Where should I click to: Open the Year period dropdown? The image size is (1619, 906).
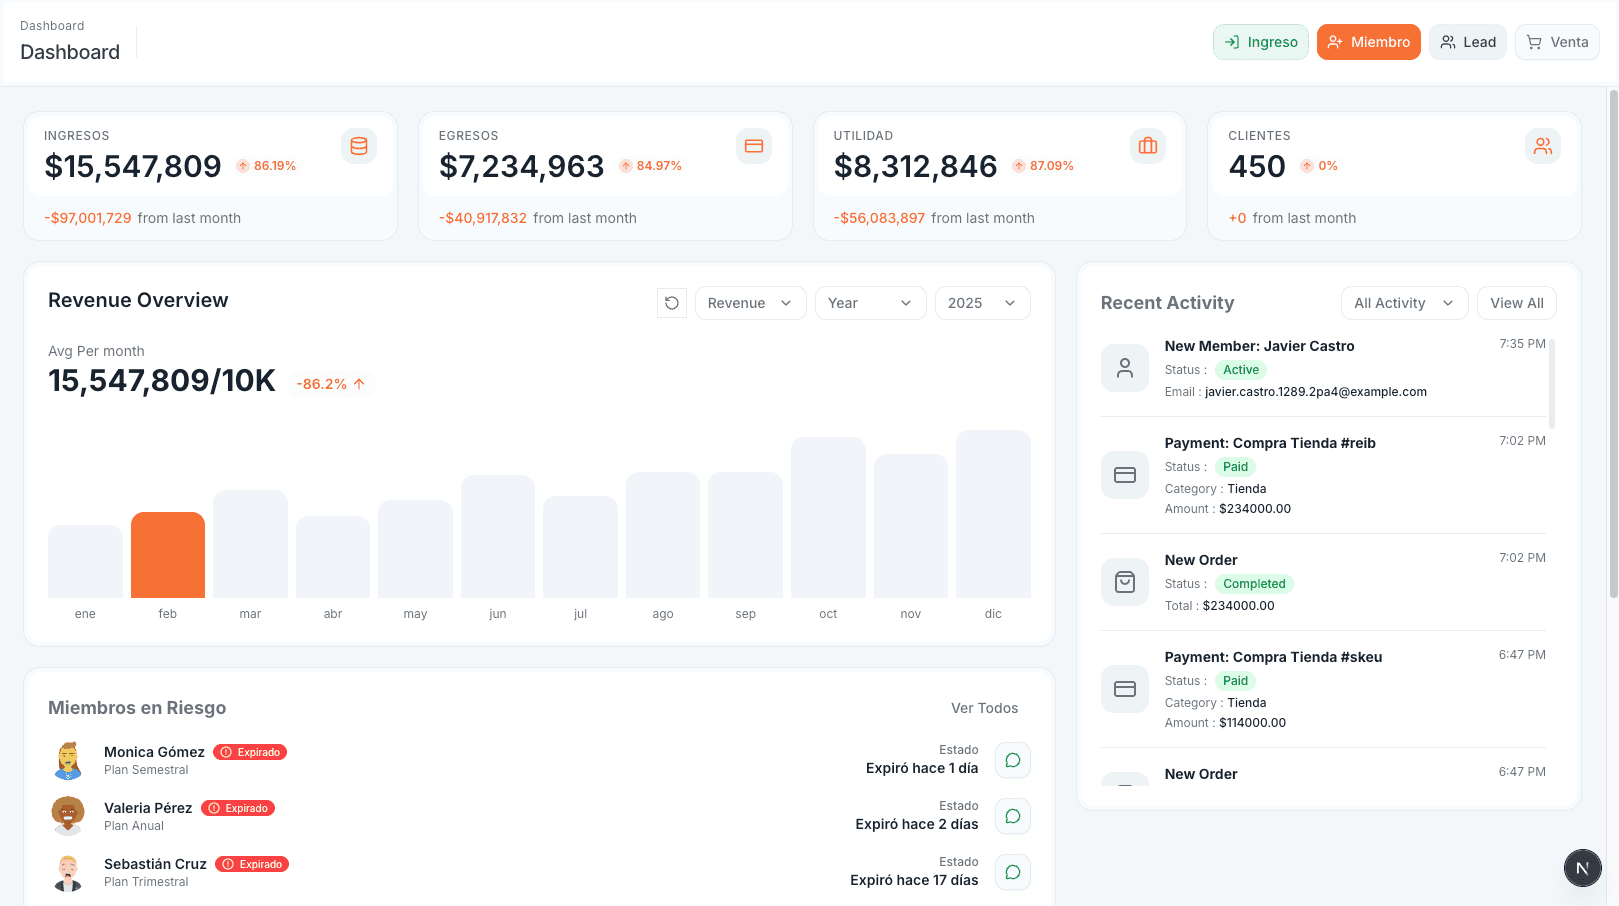click(x=870, y=302)
